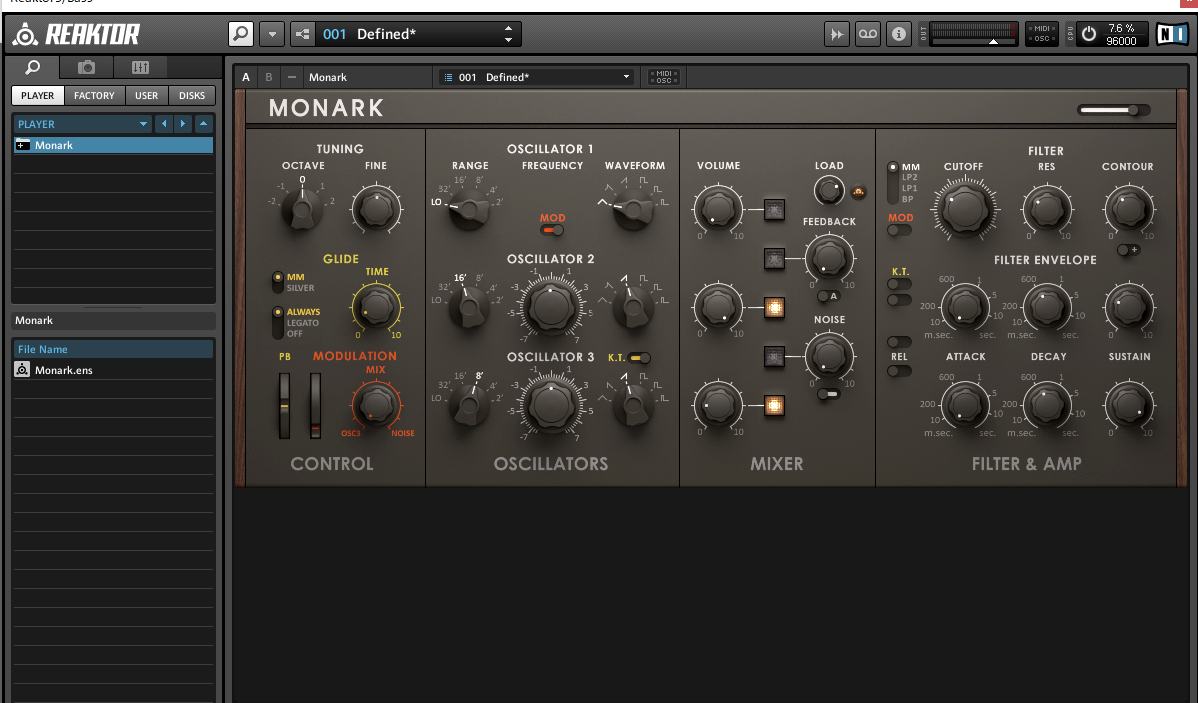Click the browser forward arrow
This screenshot has height=703, width=1198.
(183, 124)
